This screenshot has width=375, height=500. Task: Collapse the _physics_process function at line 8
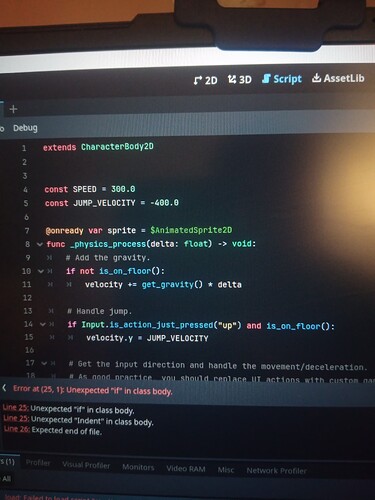[40, 244]
